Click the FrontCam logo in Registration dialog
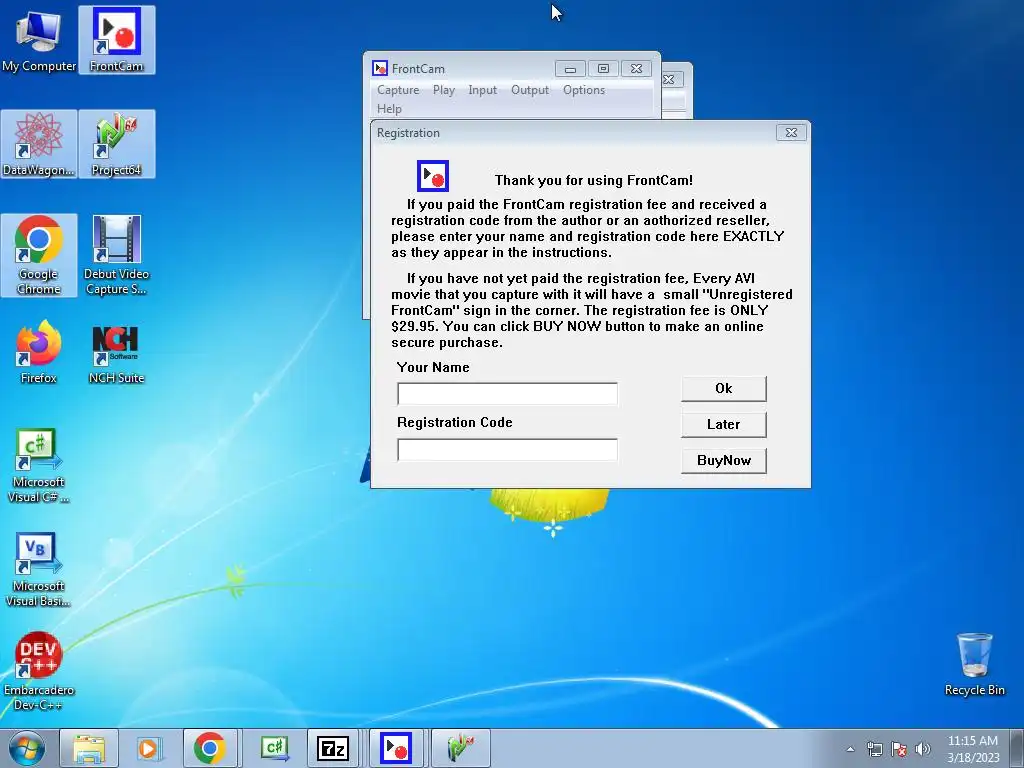 pos(433,176)
